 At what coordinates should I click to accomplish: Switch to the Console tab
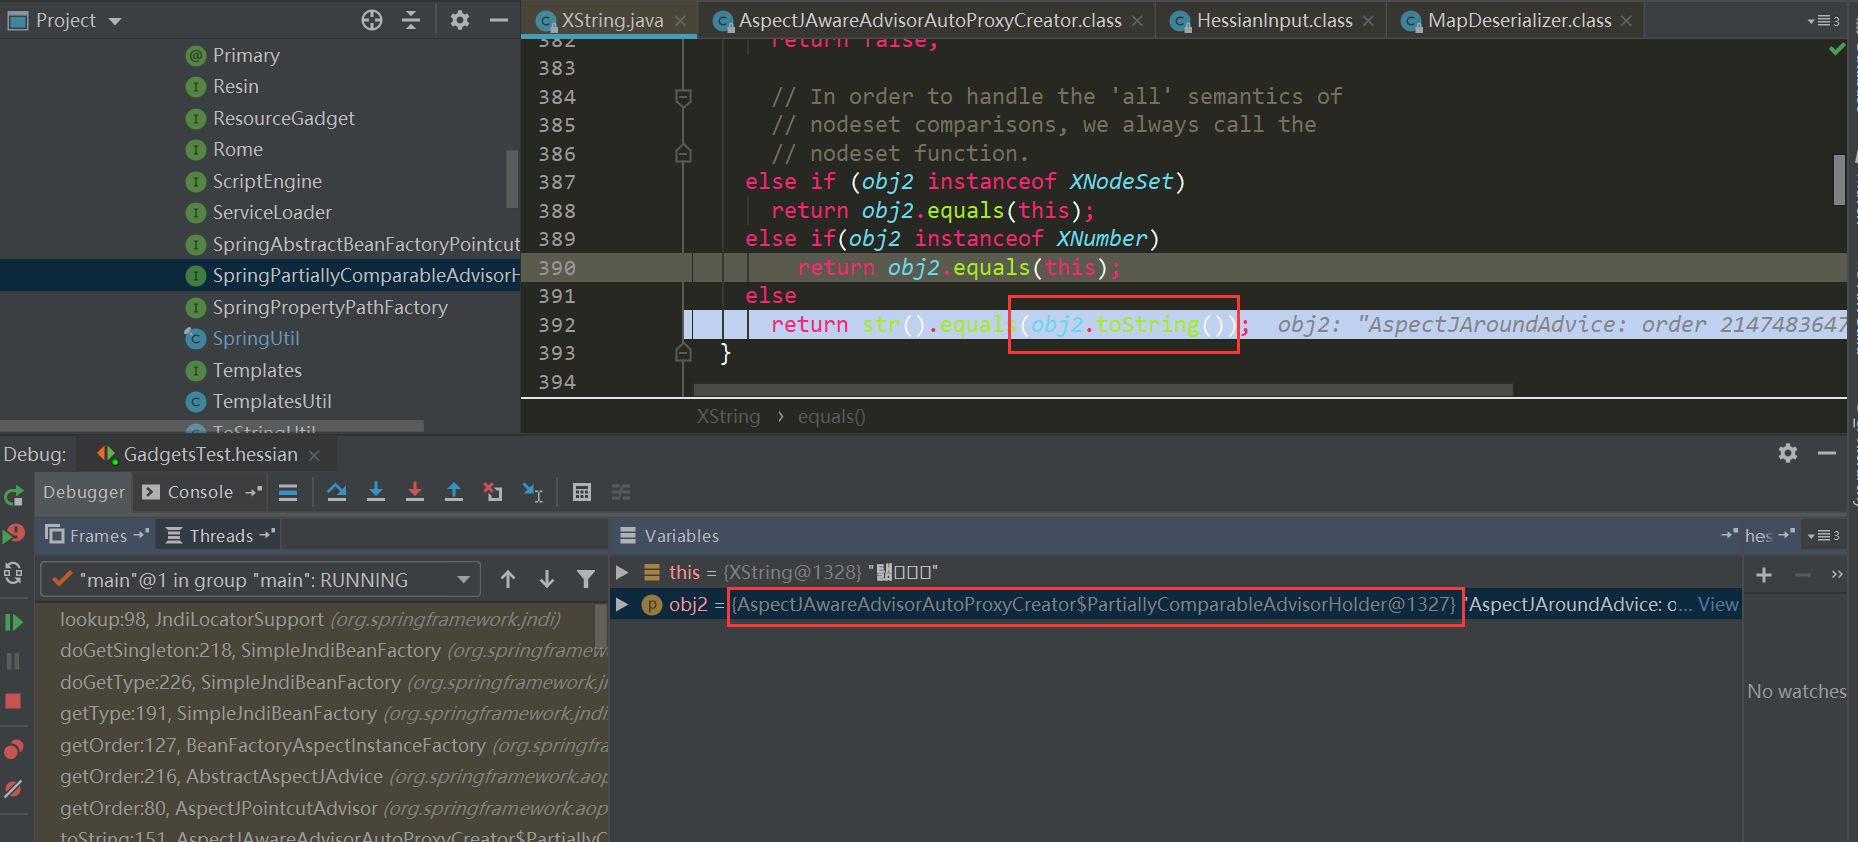tap(199, 492)
